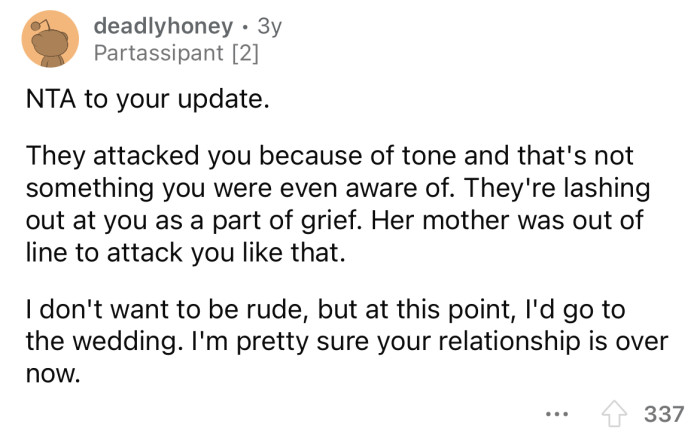Click the word 'NTA' in the comment

pyautogui.click(x=51, y=99)
